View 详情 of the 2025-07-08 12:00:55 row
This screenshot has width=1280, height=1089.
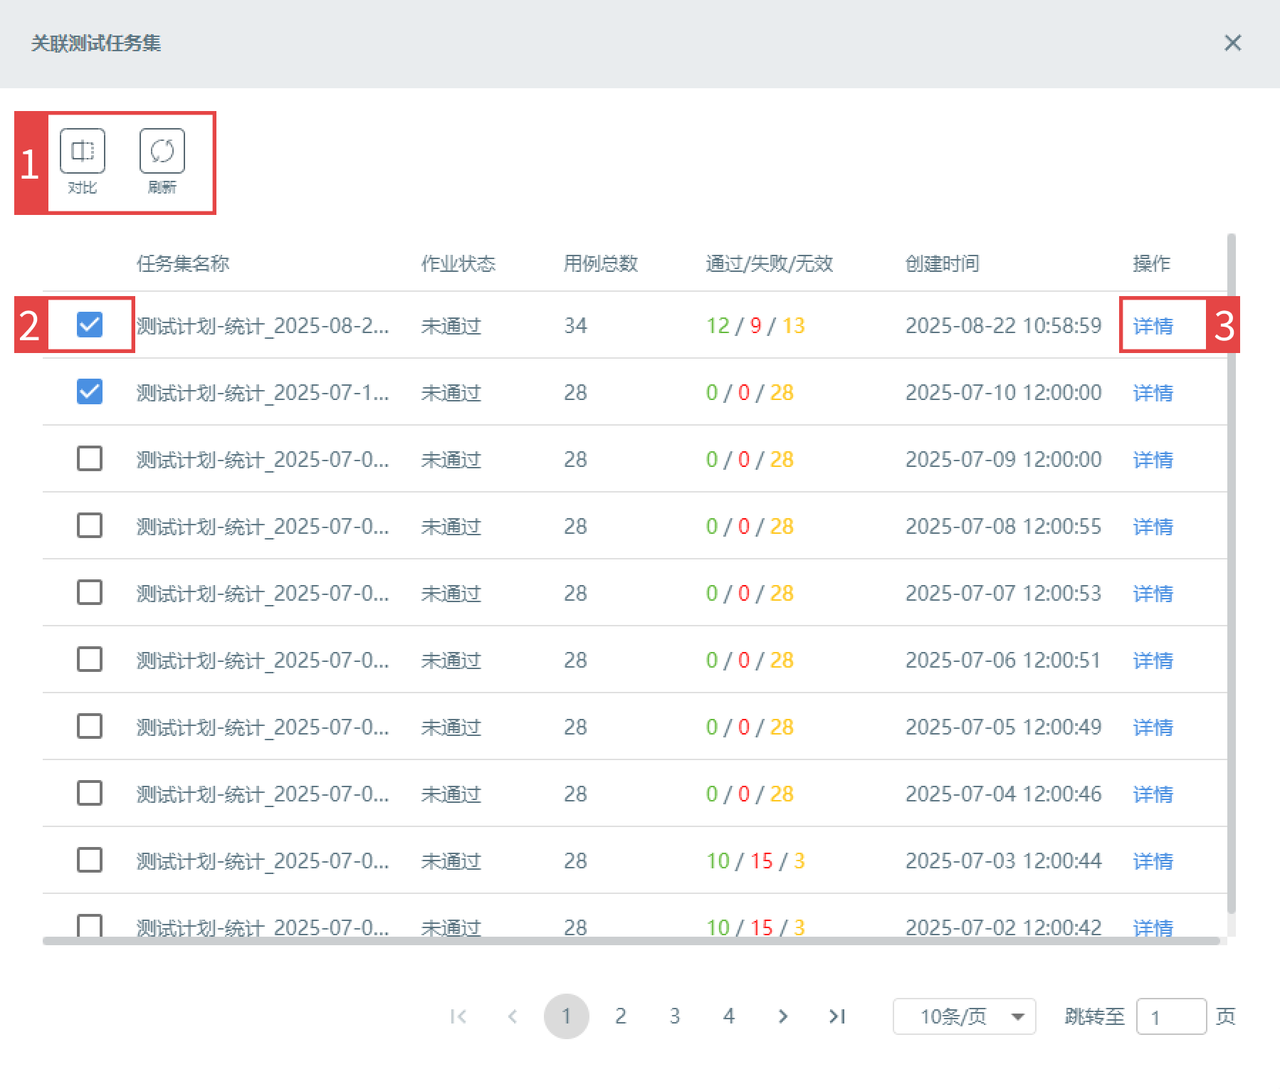point(1152,527)
